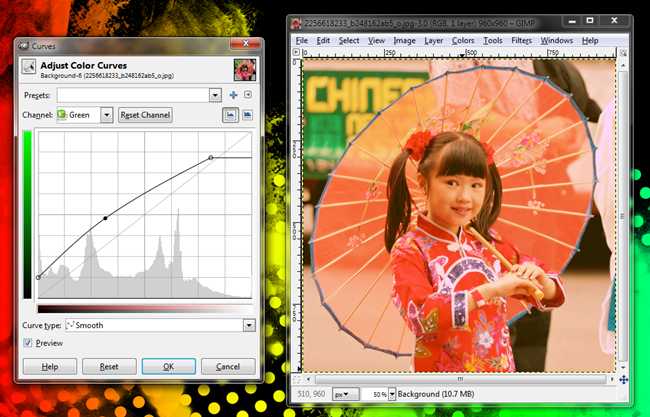Open the Presets dropdown
The width and height of the screenshot is (650, 417).
click(215, 95)
